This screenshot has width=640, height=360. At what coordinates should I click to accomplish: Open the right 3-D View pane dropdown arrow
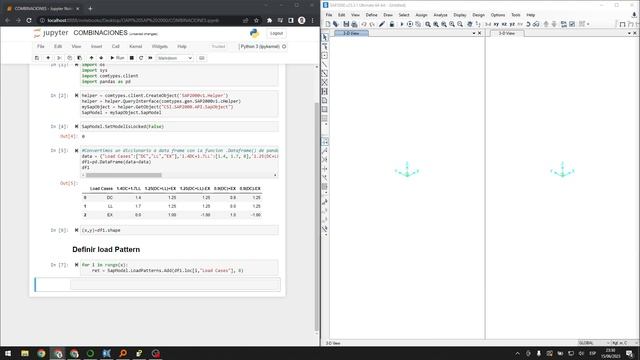tap(629, 33)
